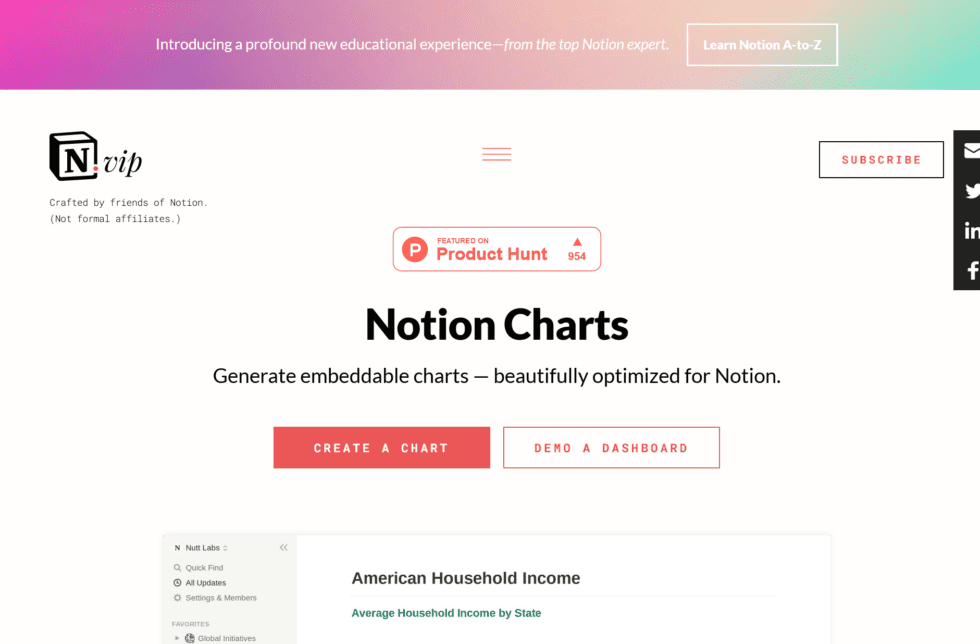
Task: Select the Average Household Income by State tab
Action: coord(446,612)
